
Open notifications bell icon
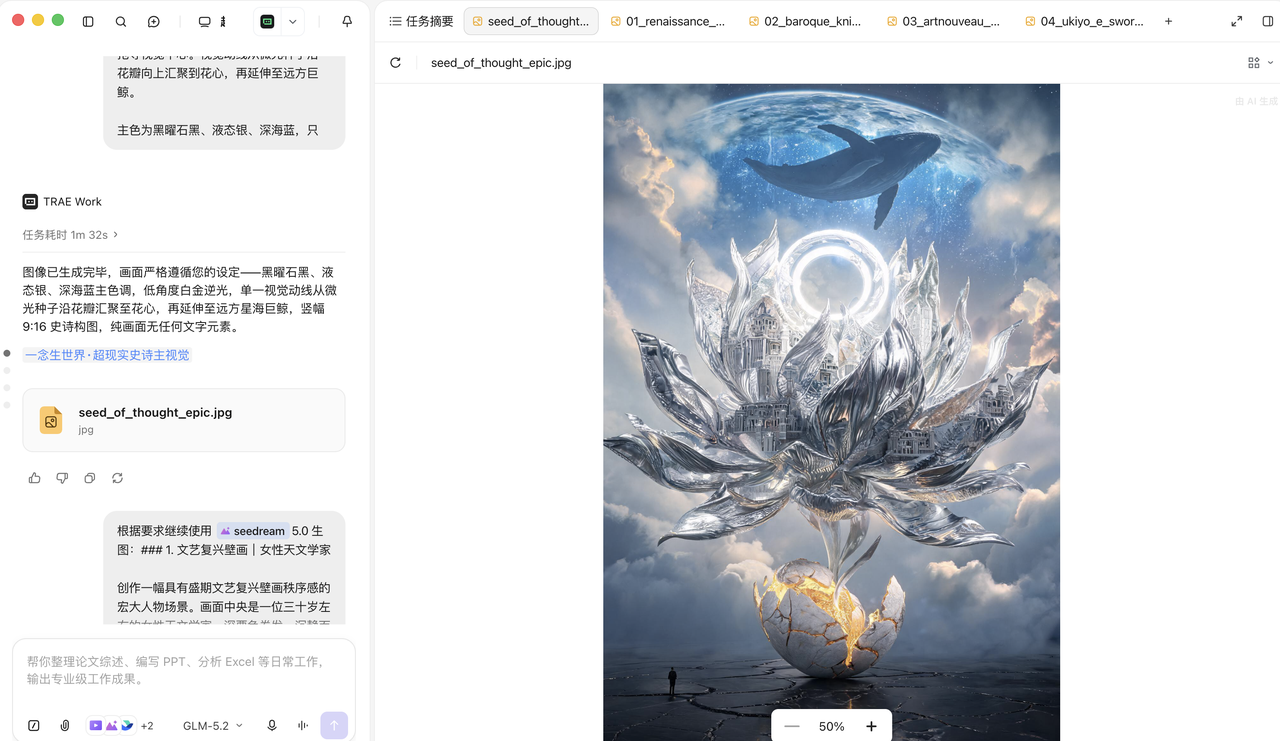tap(347, 21)
